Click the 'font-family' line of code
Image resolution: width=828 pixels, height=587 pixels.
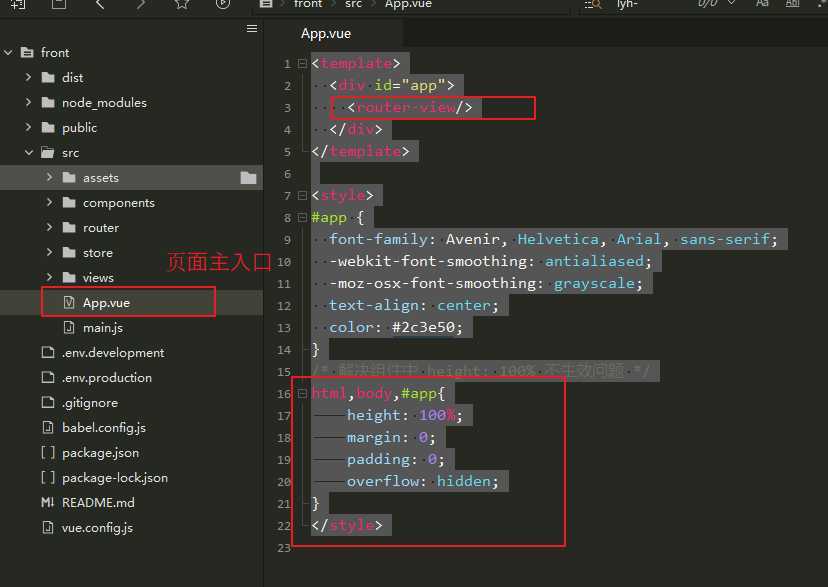(x=553, y=240)
